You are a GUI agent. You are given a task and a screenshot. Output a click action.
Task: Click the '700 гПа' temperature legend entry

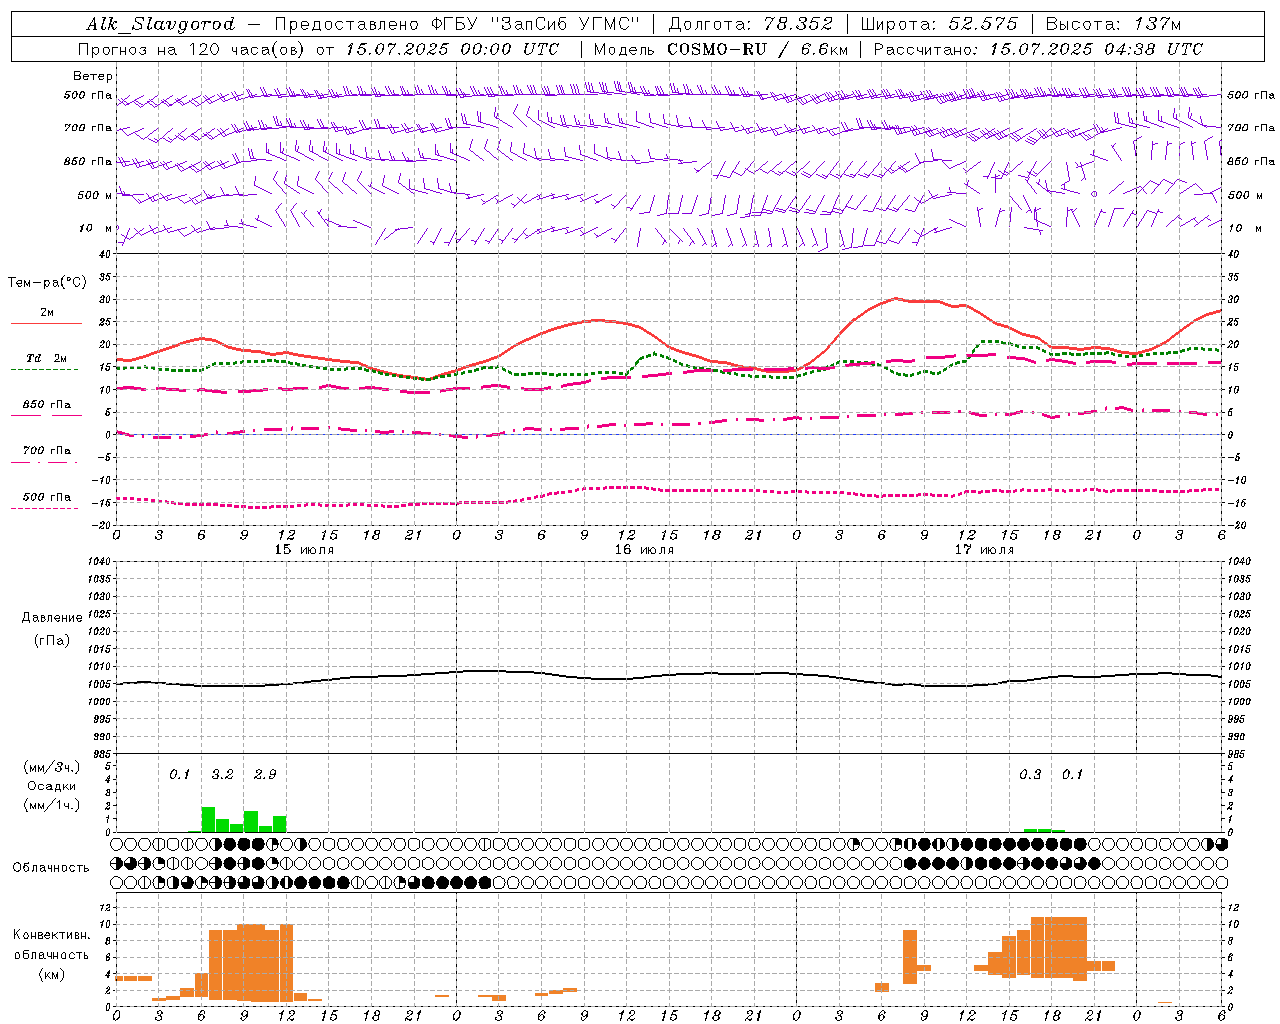47,451
